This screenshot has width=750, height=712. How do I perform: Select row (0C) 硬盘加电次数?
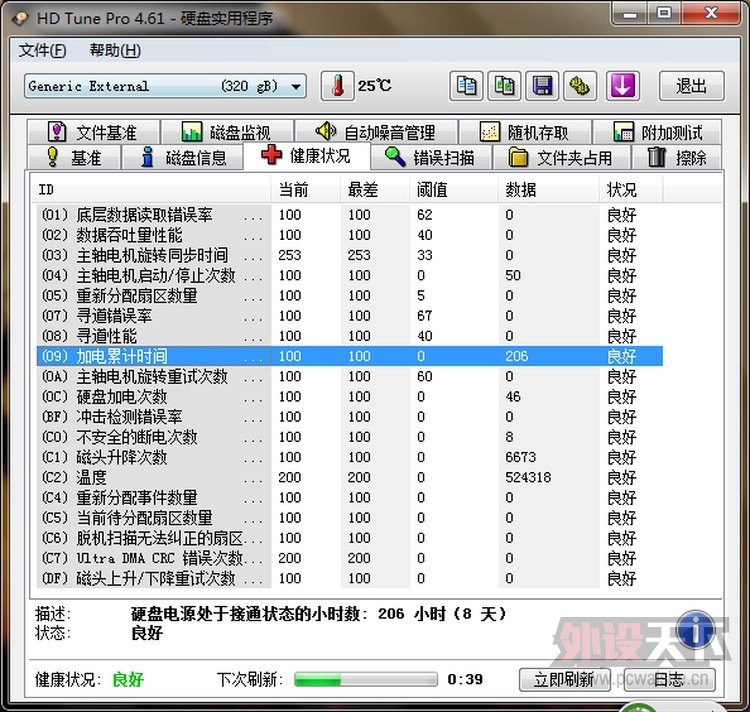(350, 396)
